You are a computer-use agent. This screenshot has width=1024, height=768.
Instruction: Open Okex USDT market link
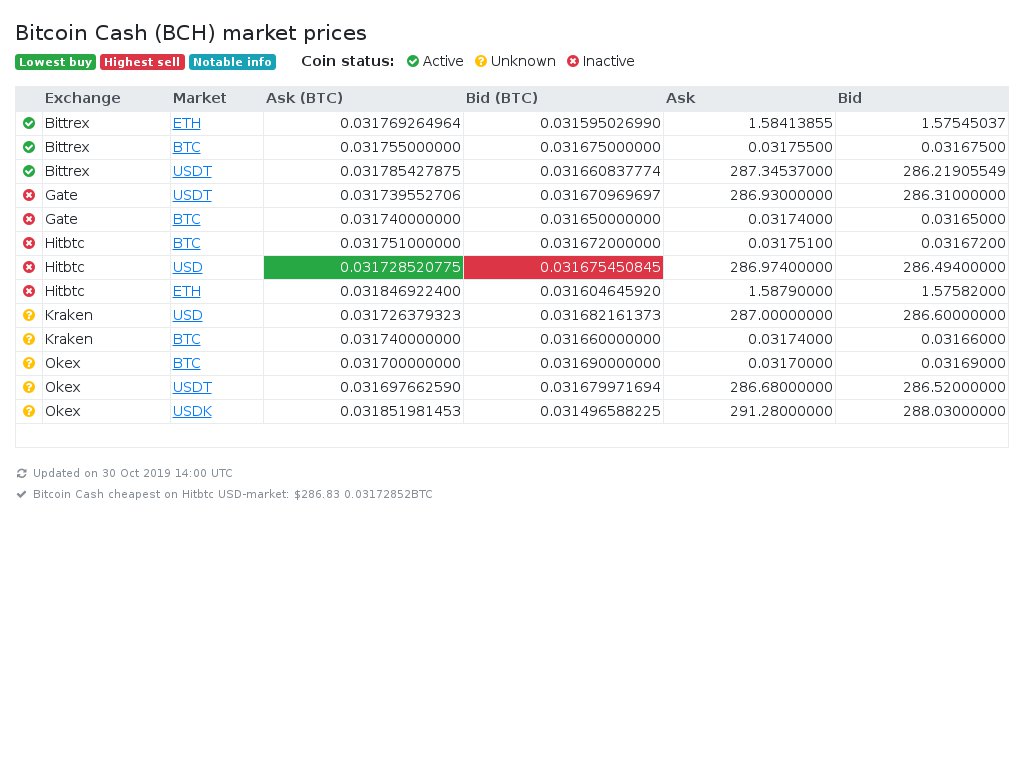tap(192, 387)
